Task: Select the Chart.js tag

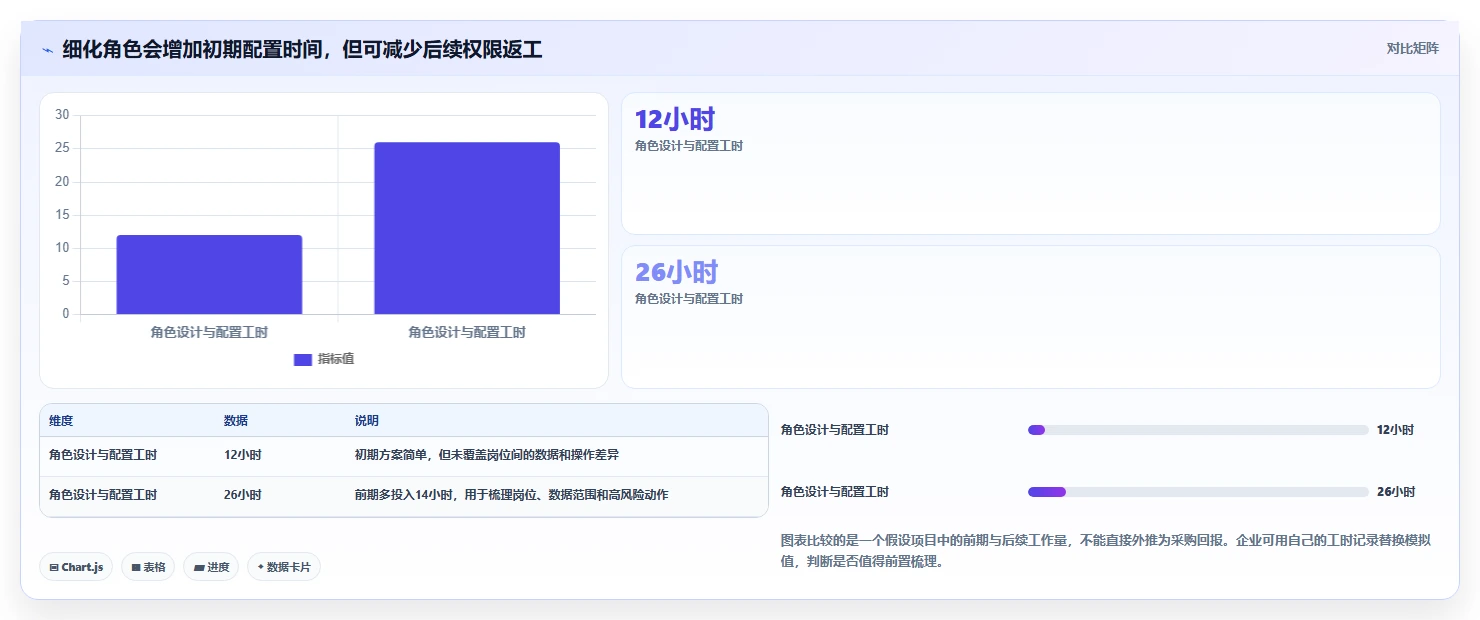Action: click(76, 567)
